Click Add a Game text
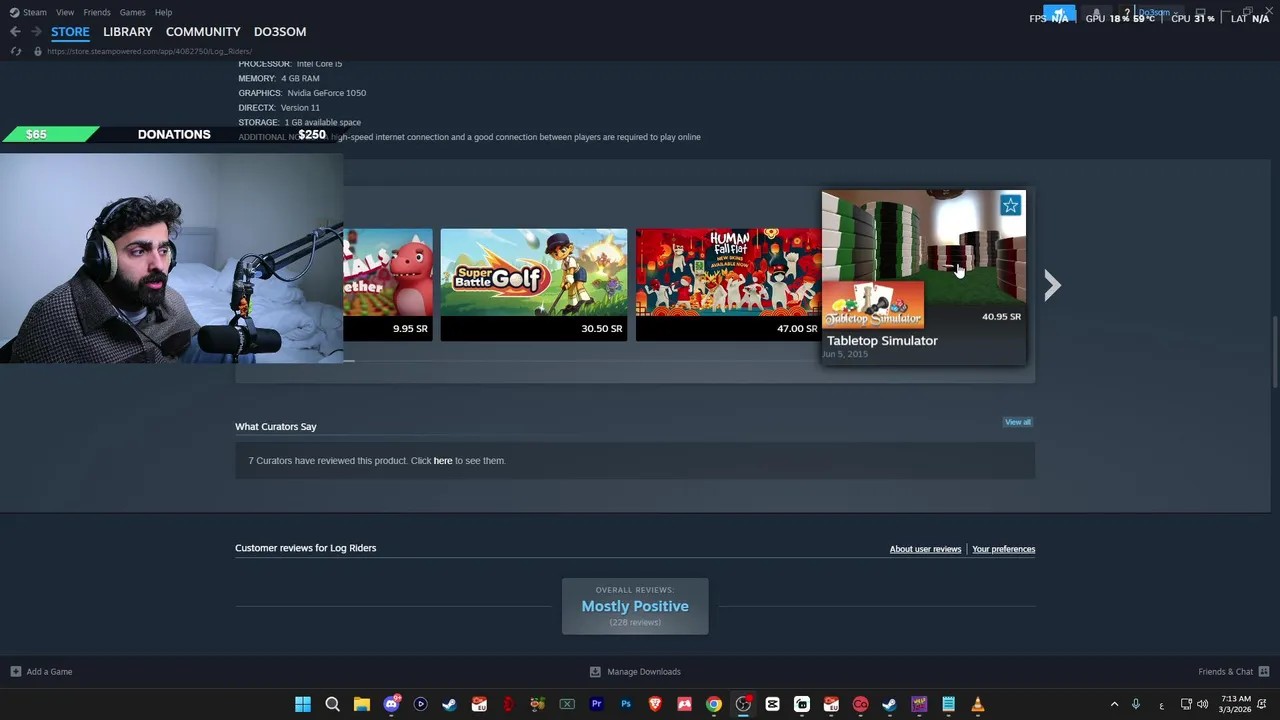Screen dimensions: 1280x720 [49, 672]
